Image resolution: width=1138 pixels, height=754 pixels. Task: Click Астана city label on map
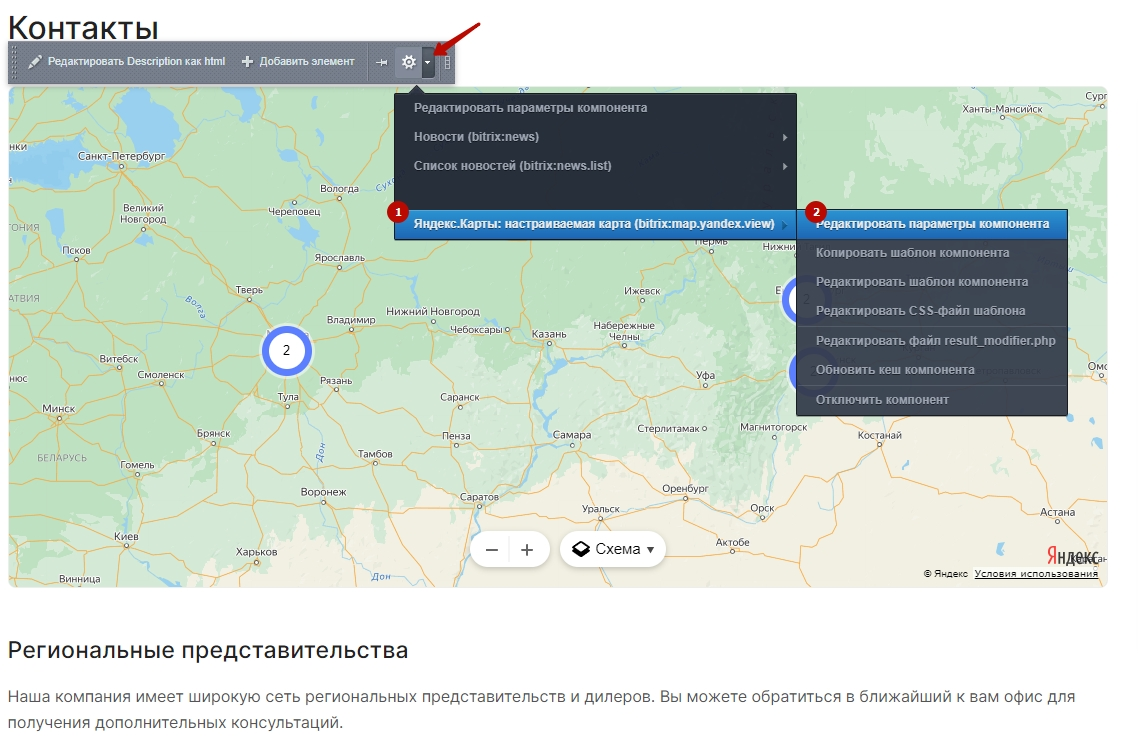1057,512
